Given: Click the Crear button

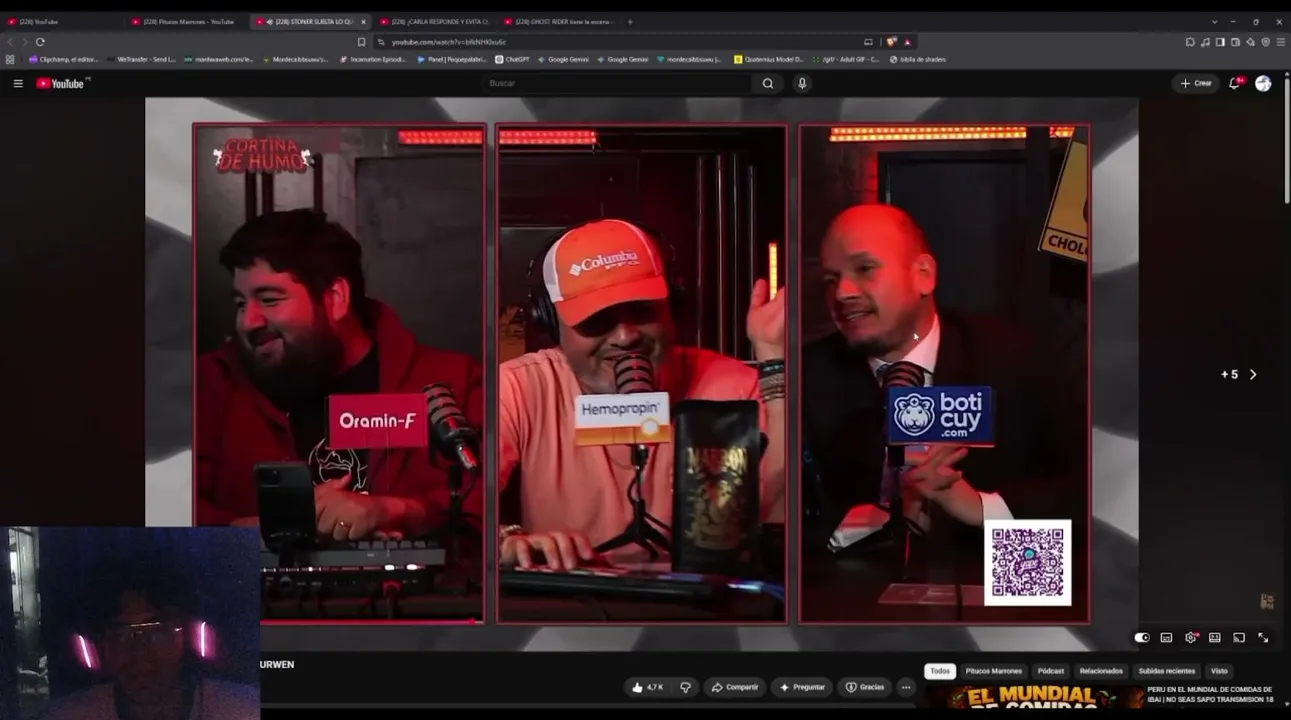Looking at the screenshot, I should click(1196, 84).
